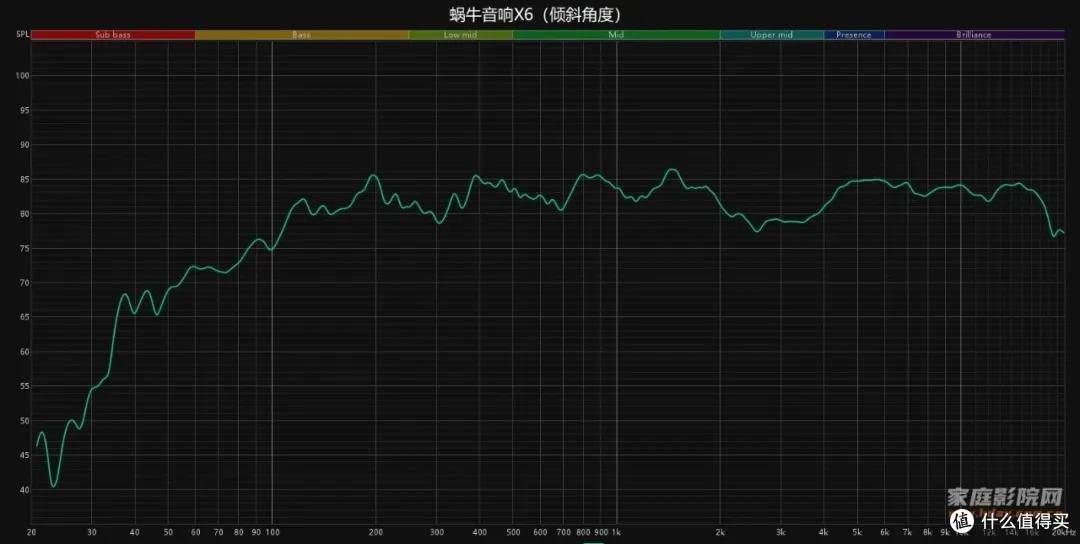This screenshot has width=1080, height=544.
Task: Select the Presence band label
Action: pyautogui.click(x=853, y=34)
